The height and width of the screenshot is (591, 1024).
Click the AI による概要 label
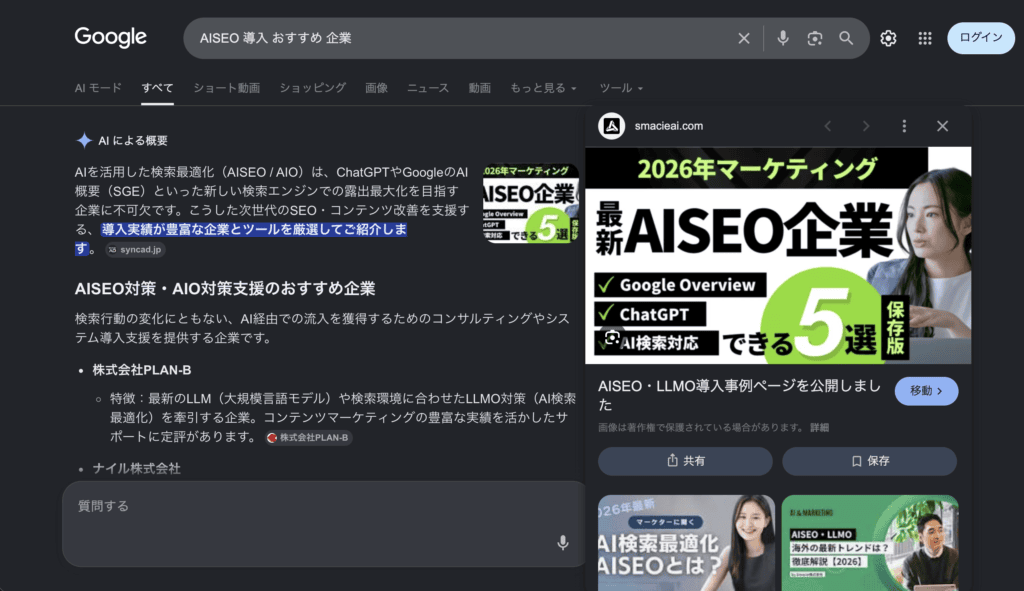tap(133, 140)
